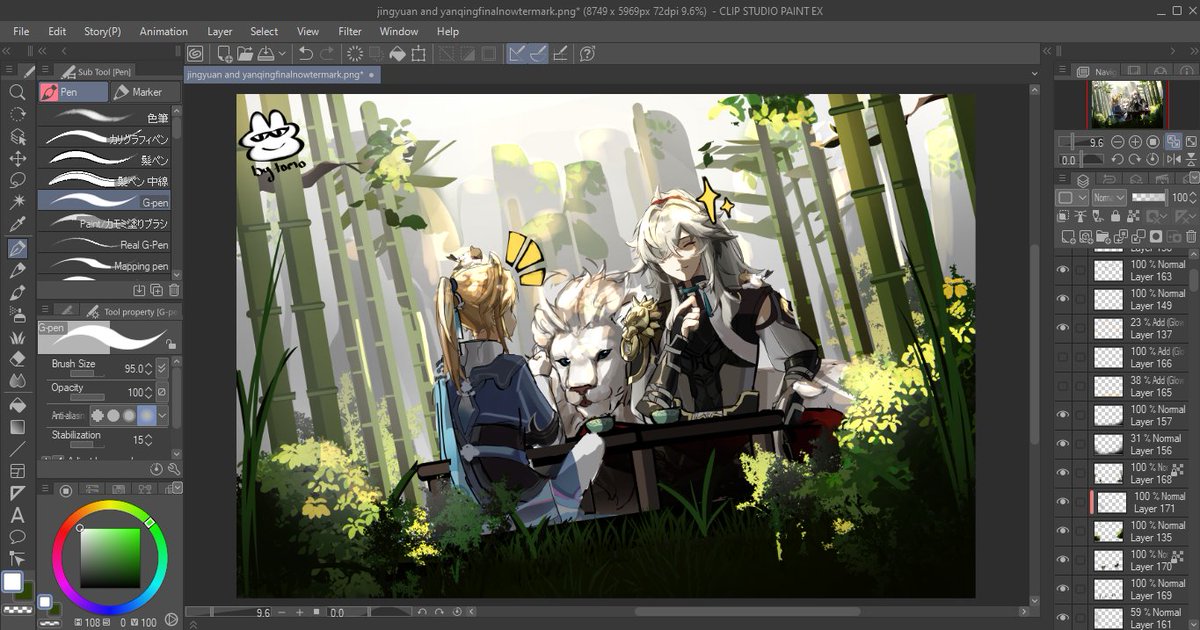Redo the last undone action
Viewport: 1200px width, 630px height.
click(x=329, y=53)
